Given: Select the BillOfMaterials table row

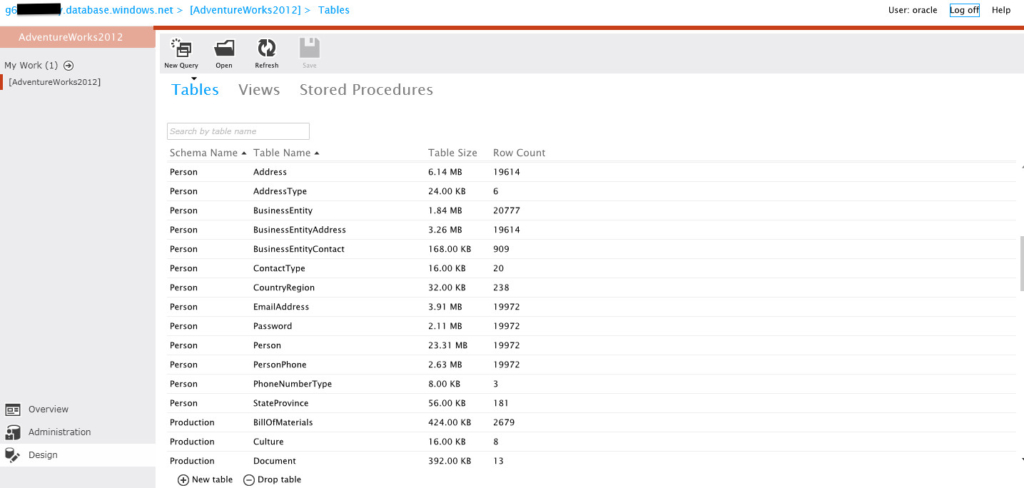Looking at the screenshot, I should [592, 423].
